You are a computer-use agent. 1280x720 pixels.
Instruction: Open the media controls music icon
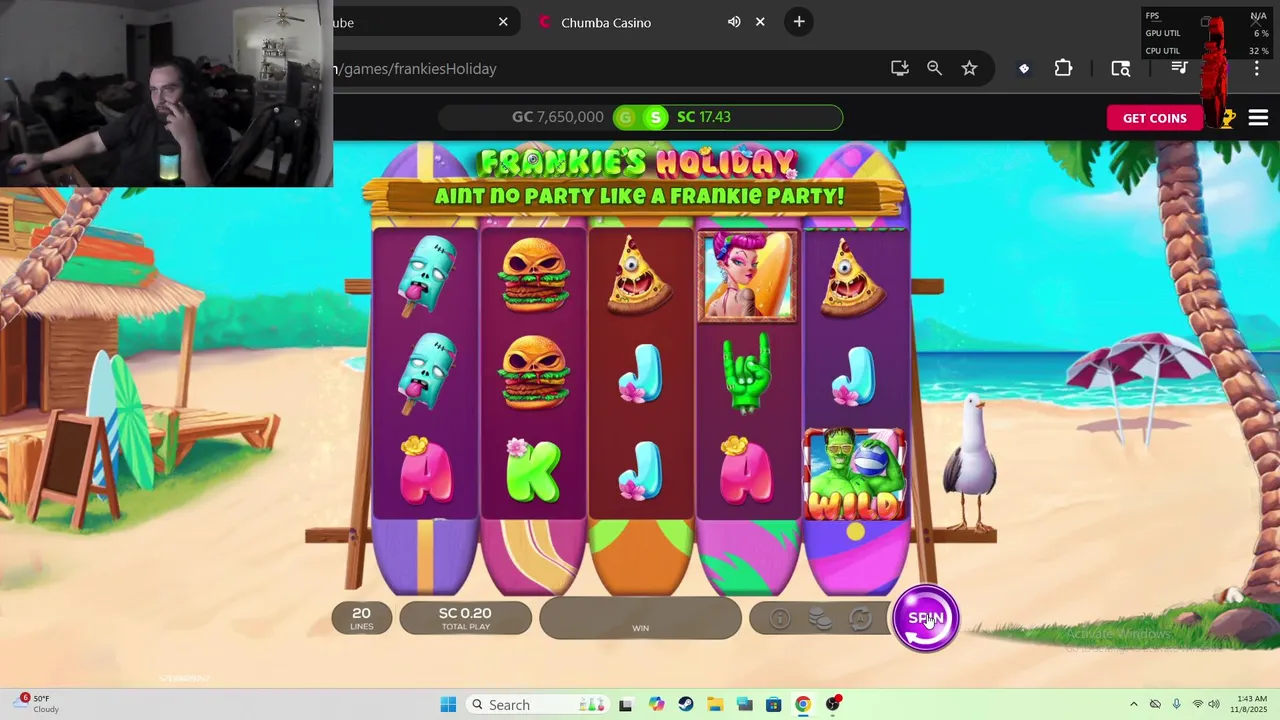coord(1180,68)
